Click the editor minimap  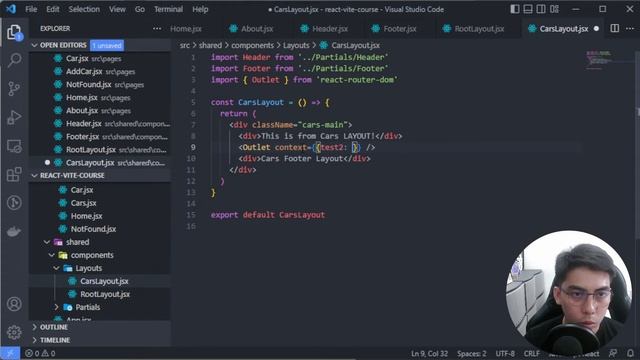click(x=608, y=60)
